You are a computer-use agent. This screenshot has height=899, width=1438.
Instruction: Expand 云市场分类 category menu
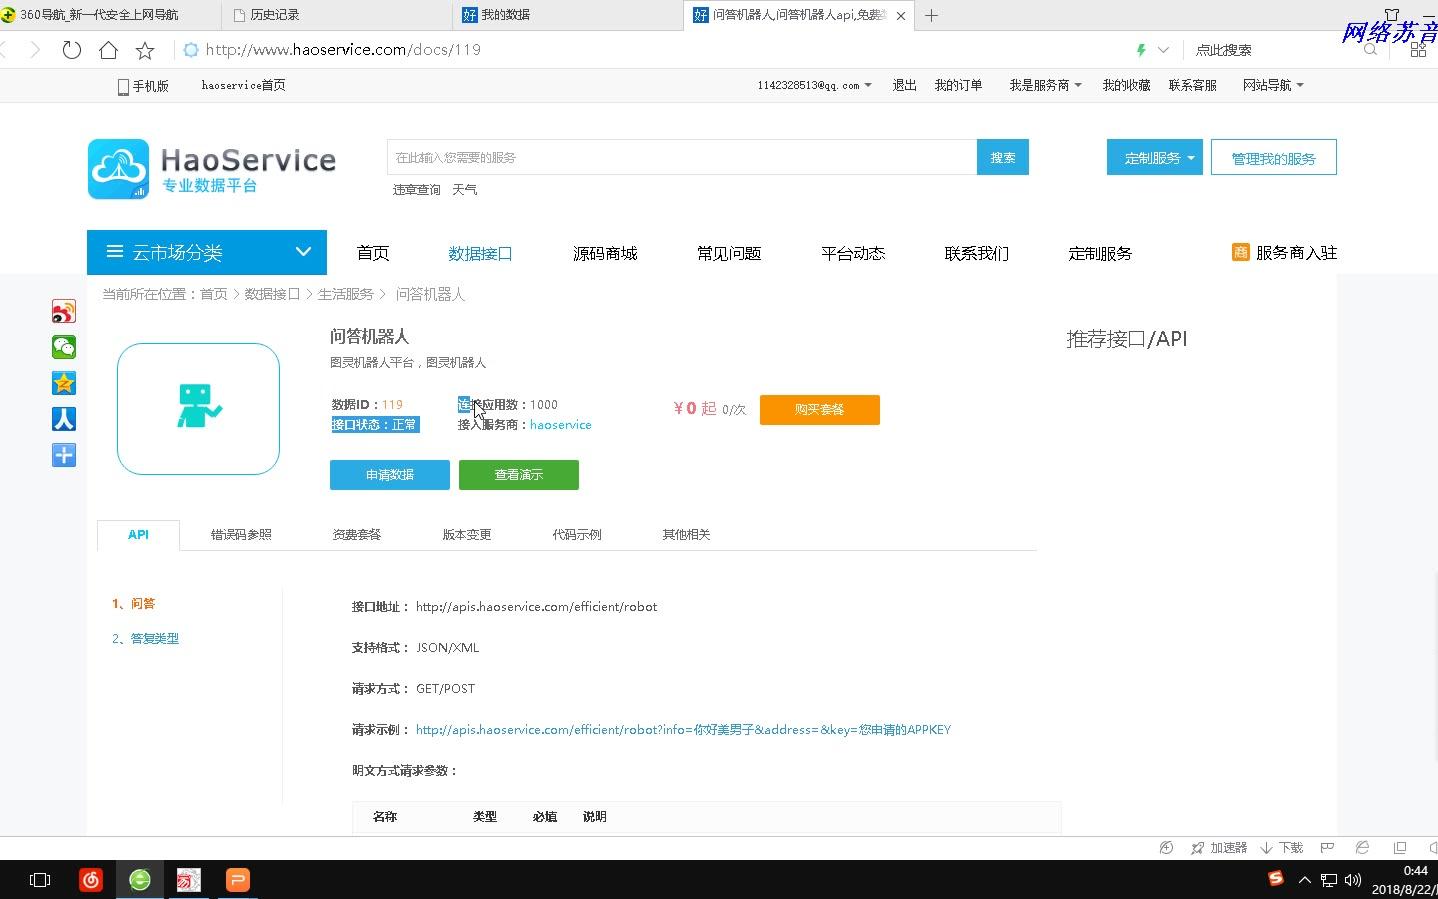pos(207,252)
